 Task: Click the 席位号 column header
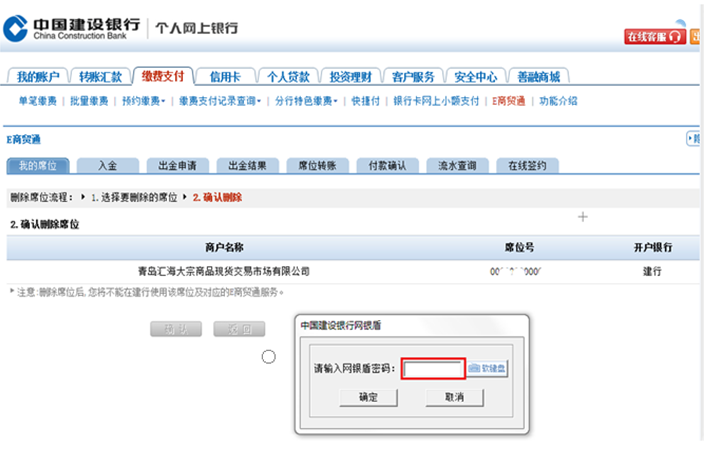(x=519, y=247)
